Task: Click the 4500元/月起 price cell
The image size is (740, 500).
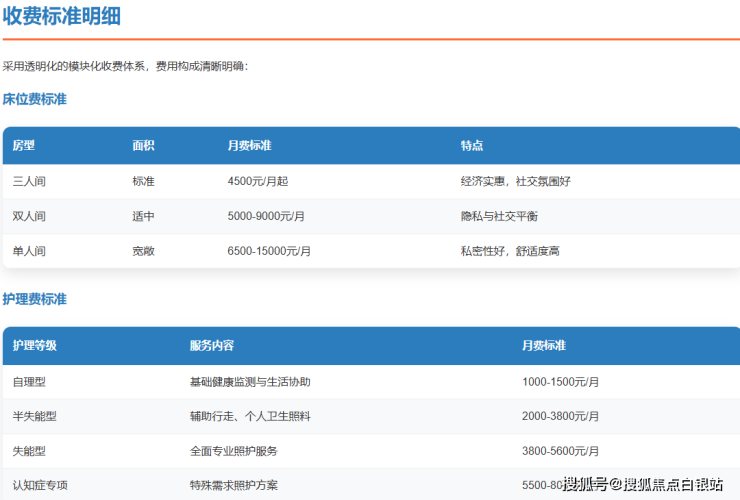Action: (260, 182)
